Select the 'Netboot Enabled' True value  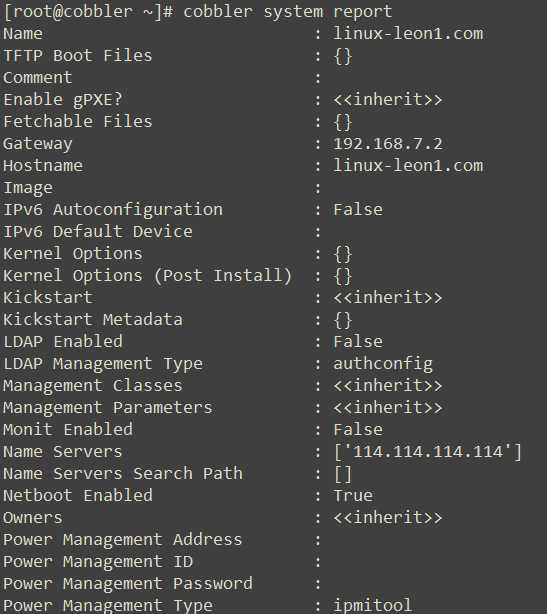[353, 495]
